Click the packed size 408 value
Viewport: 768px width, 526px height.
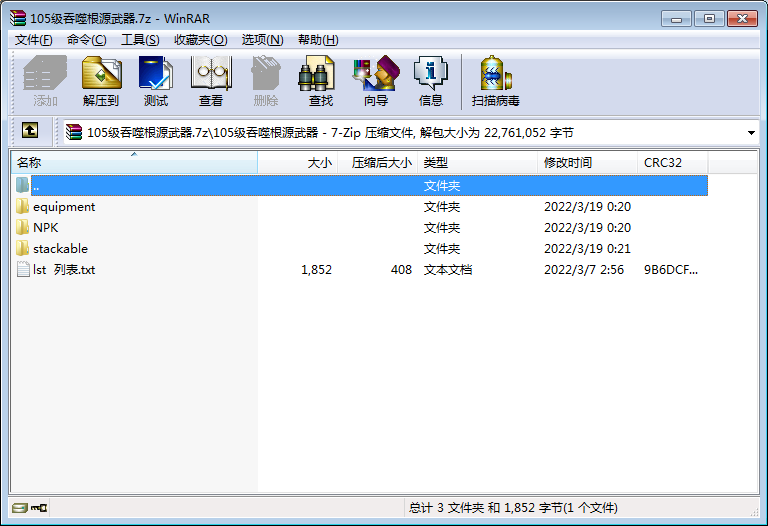pos(401,269)
